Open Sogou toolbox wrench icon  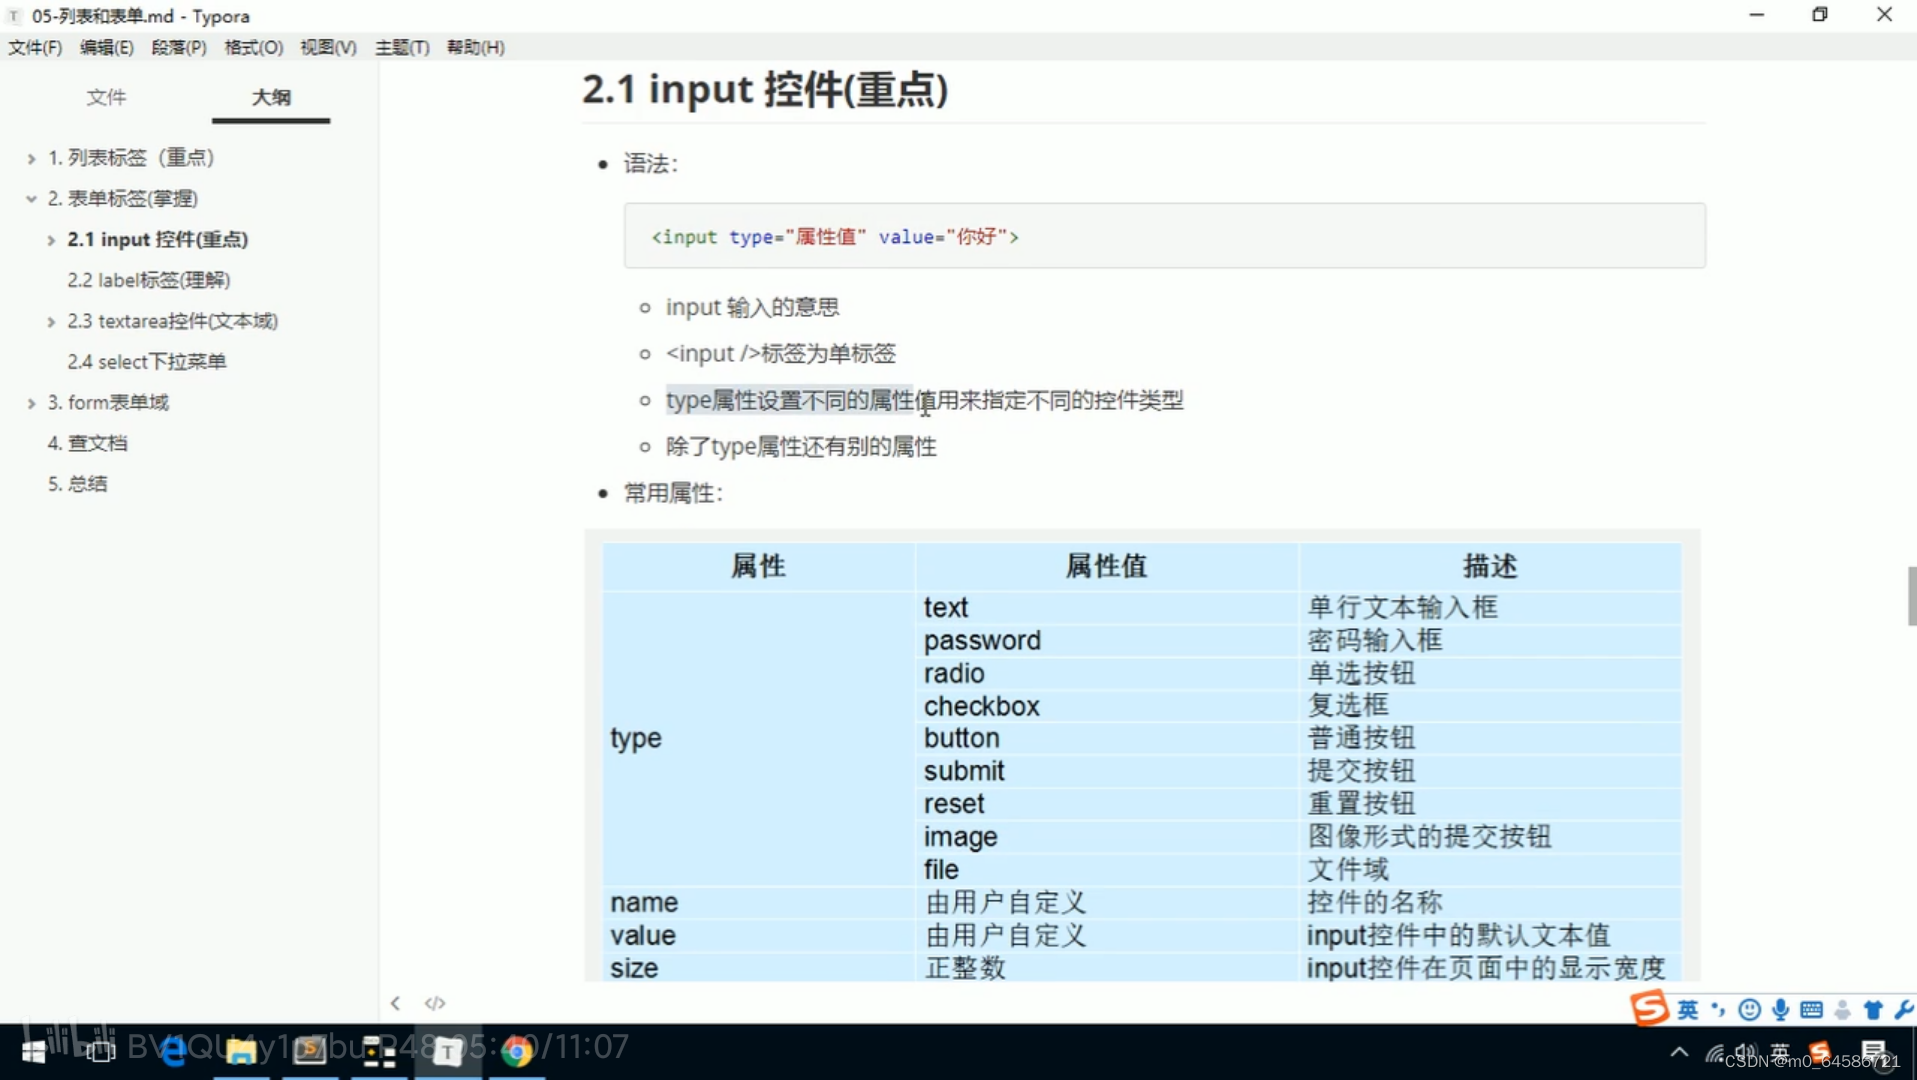click(x=1903, y=1010)
